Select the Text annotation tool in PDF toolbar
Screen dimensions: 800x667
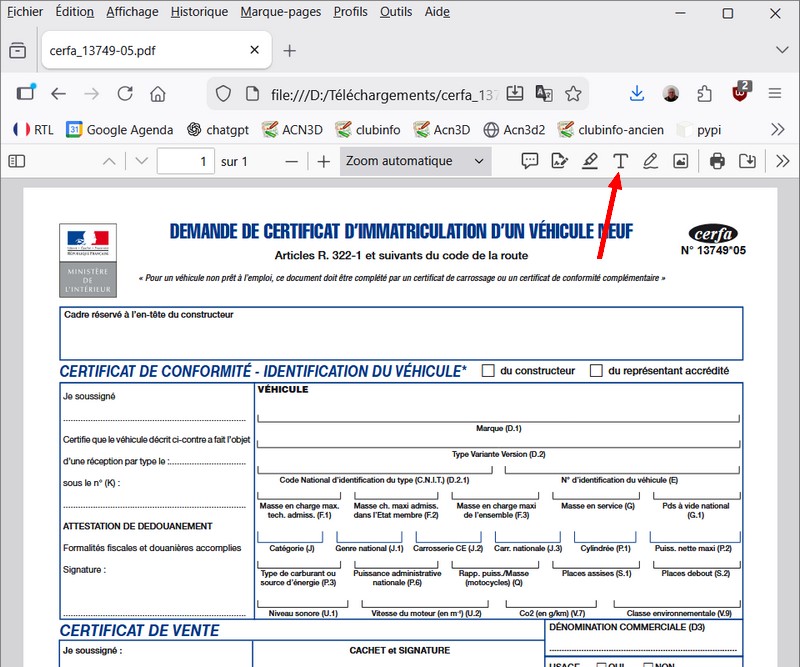coord(620,161)
